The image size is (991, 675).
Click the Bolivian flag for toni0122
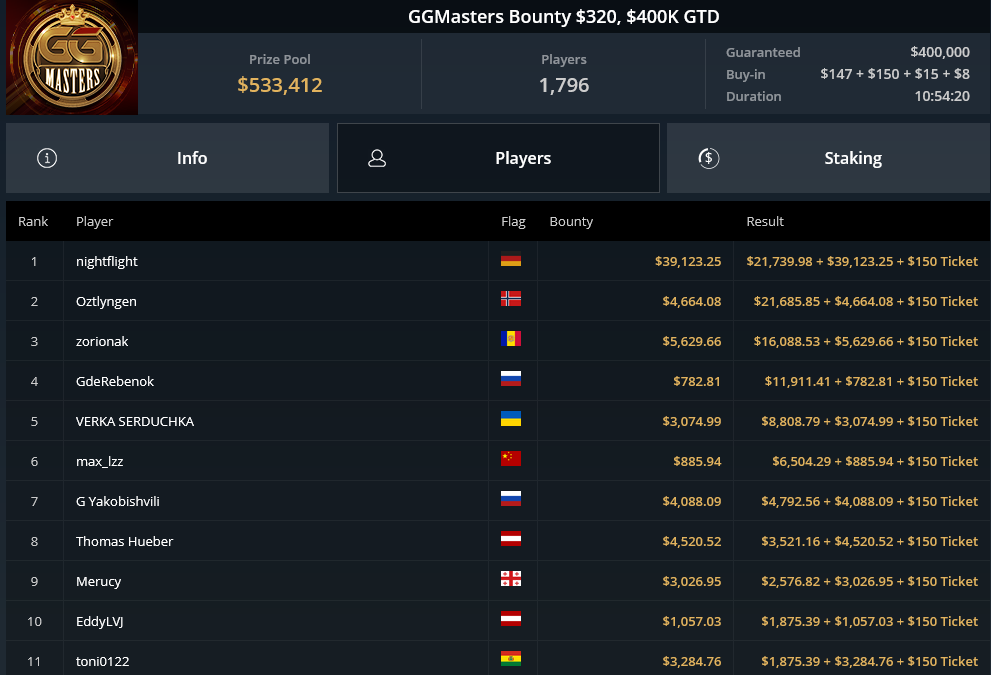point(511,659)
